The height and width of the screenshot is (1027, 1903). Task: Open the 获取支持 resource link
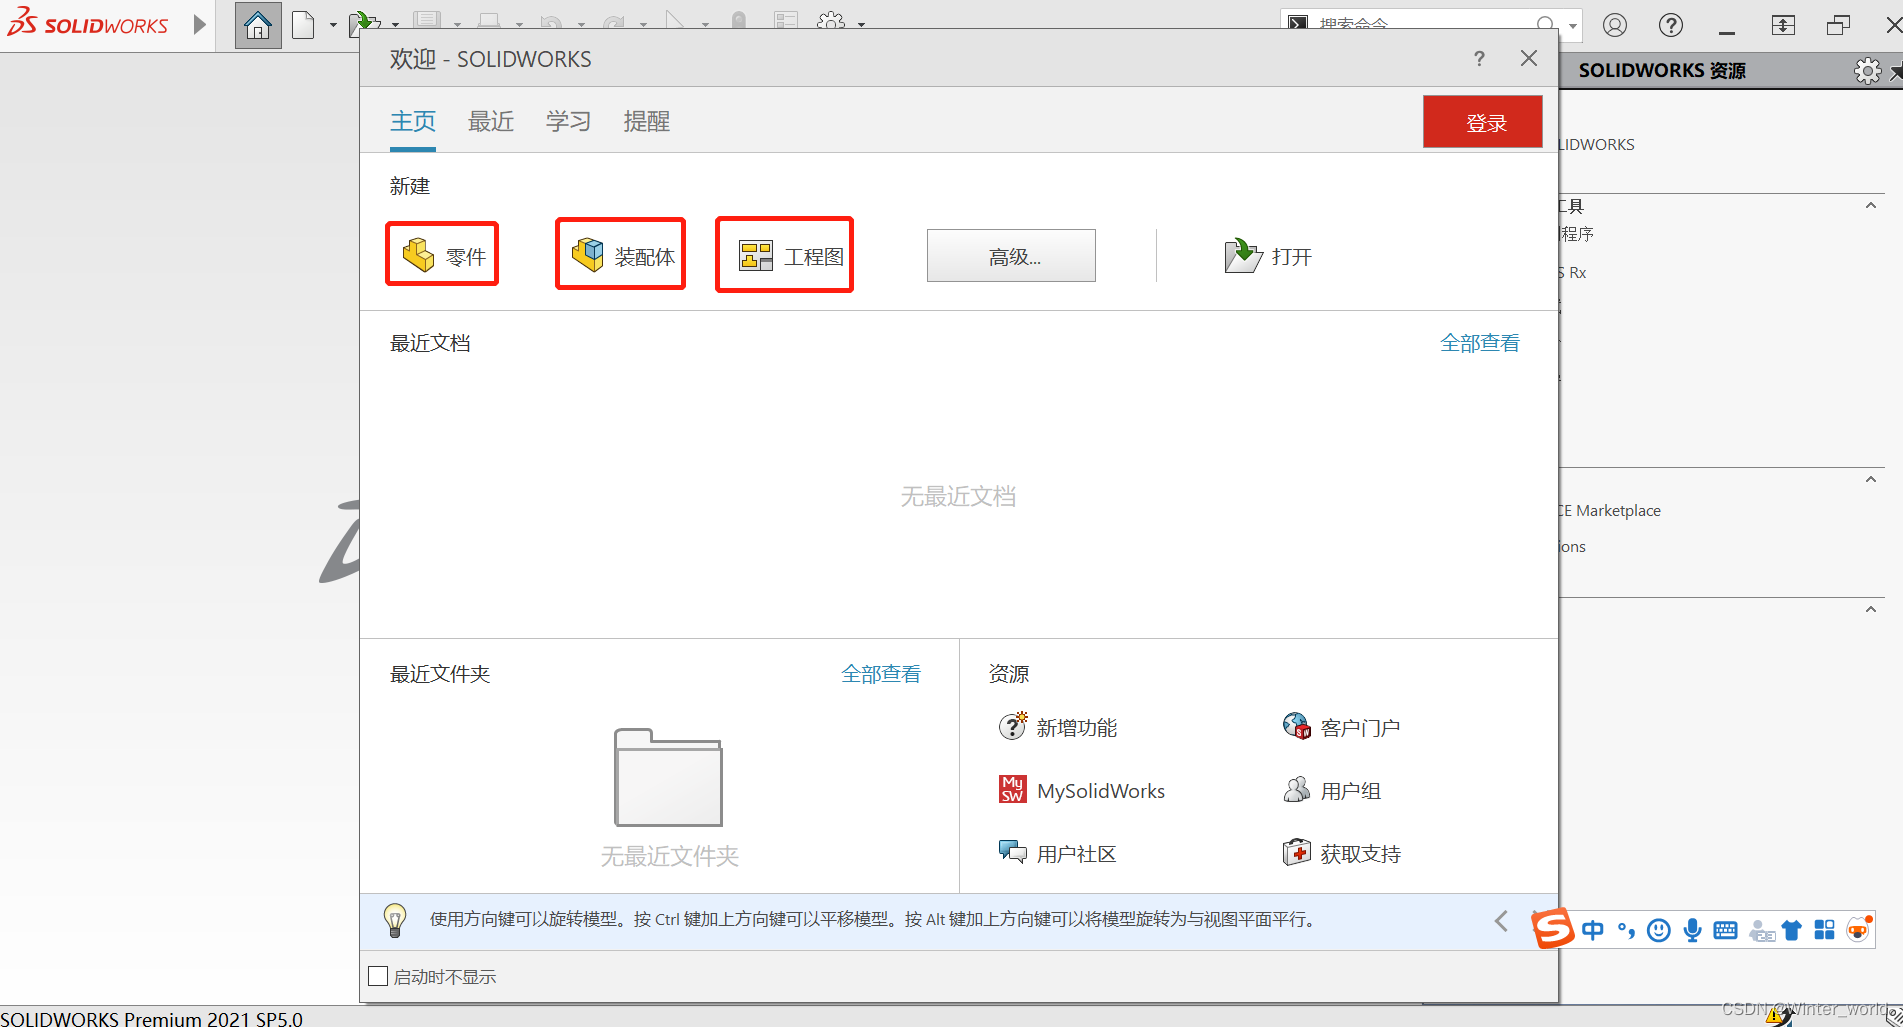[x=1342, y=853]
